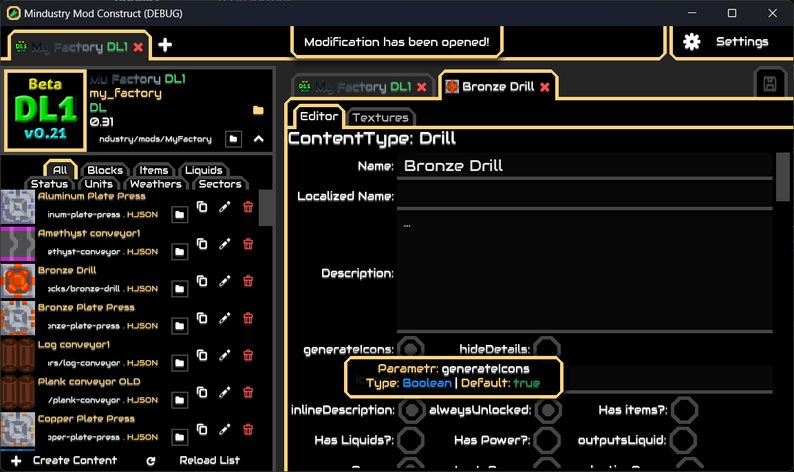
Task: Toggle the outputsLiquid option
Action: click(684, 440)
